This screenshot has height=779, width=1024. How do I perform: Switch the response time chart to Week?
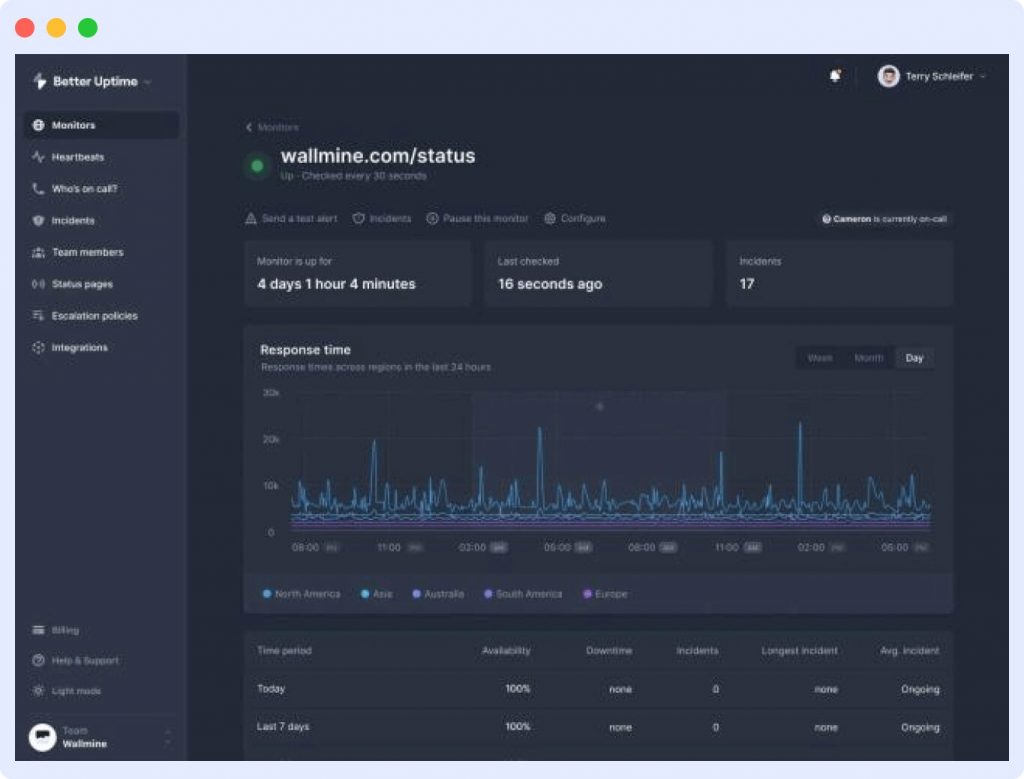pos(820,357)
